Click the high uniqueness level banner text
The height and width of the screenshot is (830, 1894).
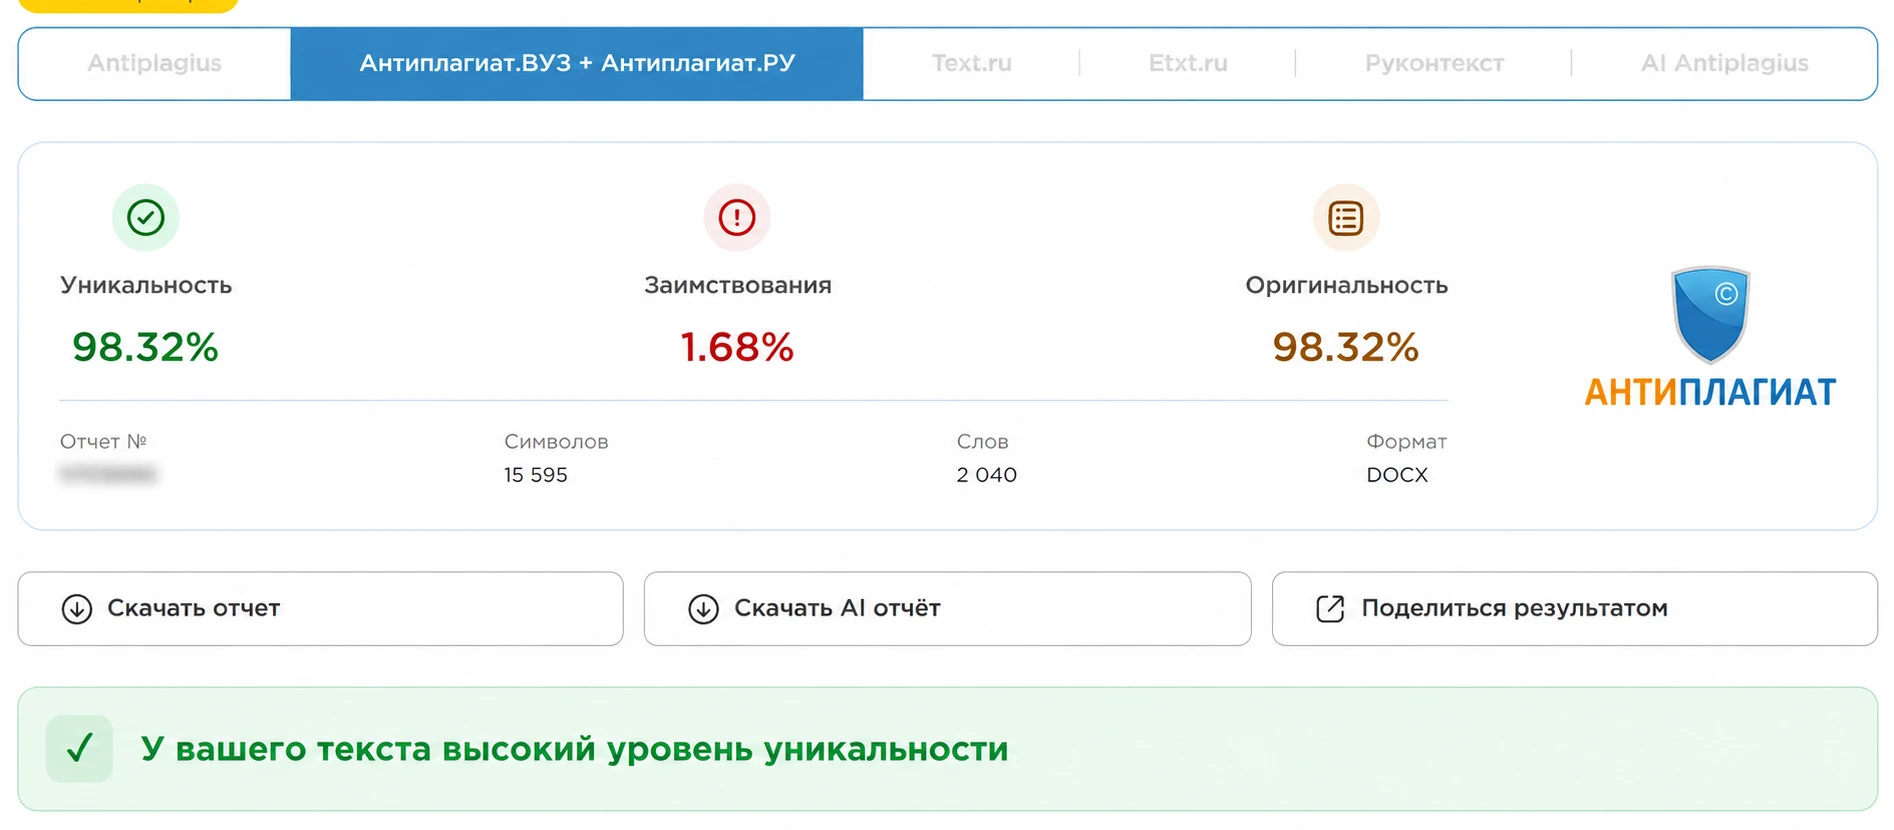[575, 749]
